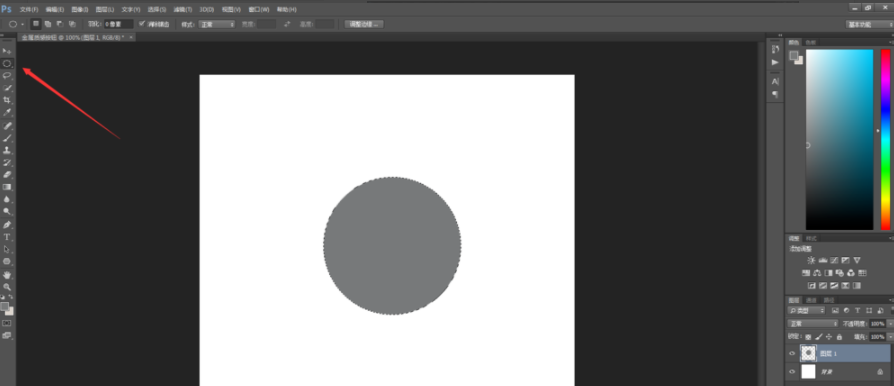Image resolution: width=894 pixels, height=386 pixels.
Task: Choose Intersect with Selection mode
Action: pyautogui.click(x=72, y=24)
